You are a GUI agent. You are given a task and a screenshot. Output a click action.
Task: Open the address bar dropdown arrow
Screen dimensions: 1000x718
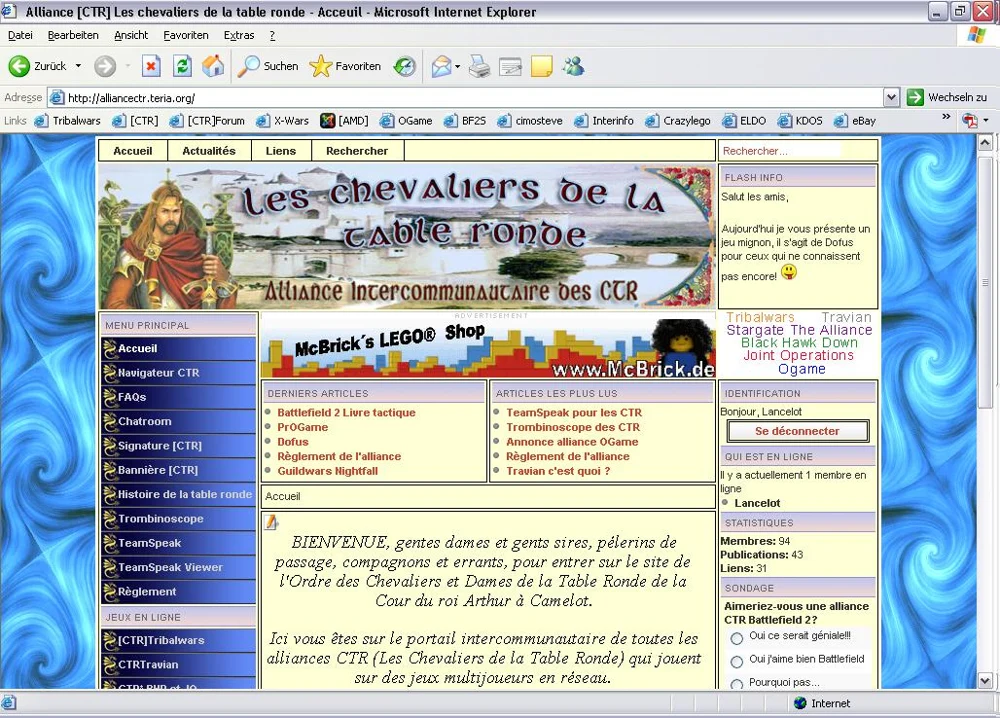pos(891,98)
